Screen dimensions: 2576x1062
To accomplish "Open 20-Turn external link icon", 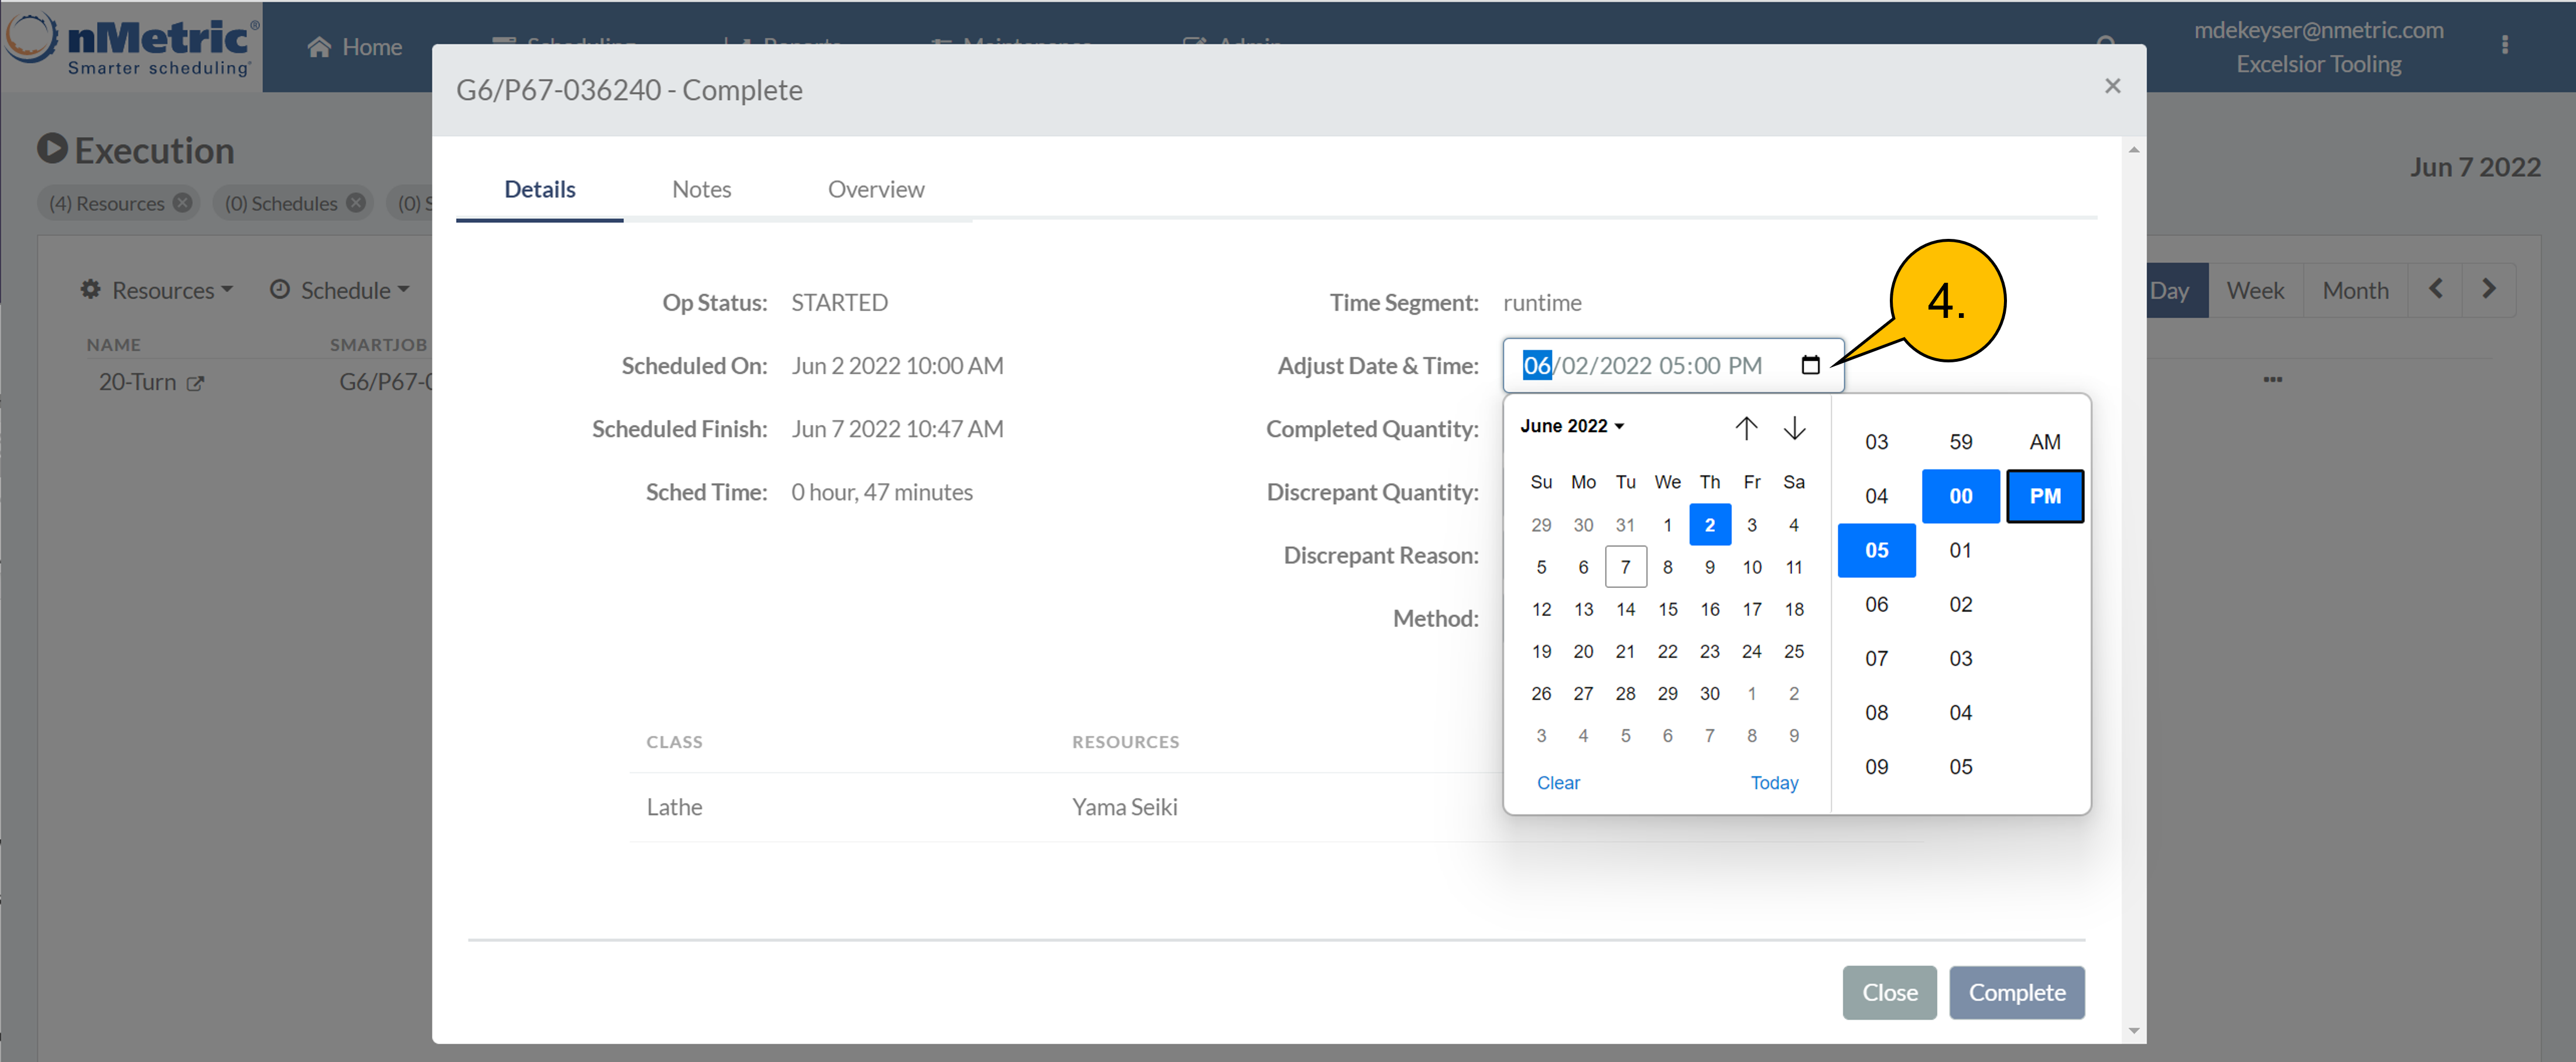I will click(x=196, y=383).
